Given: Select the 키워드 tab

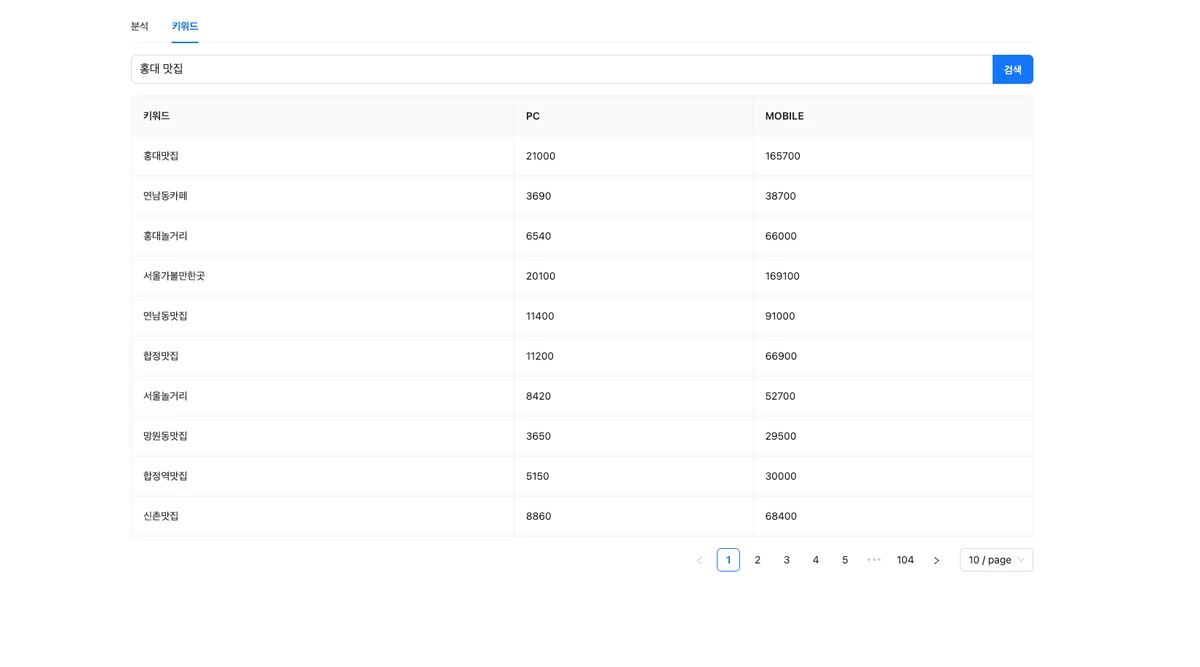Looking at the screenshot, I should tap(185, 26).
